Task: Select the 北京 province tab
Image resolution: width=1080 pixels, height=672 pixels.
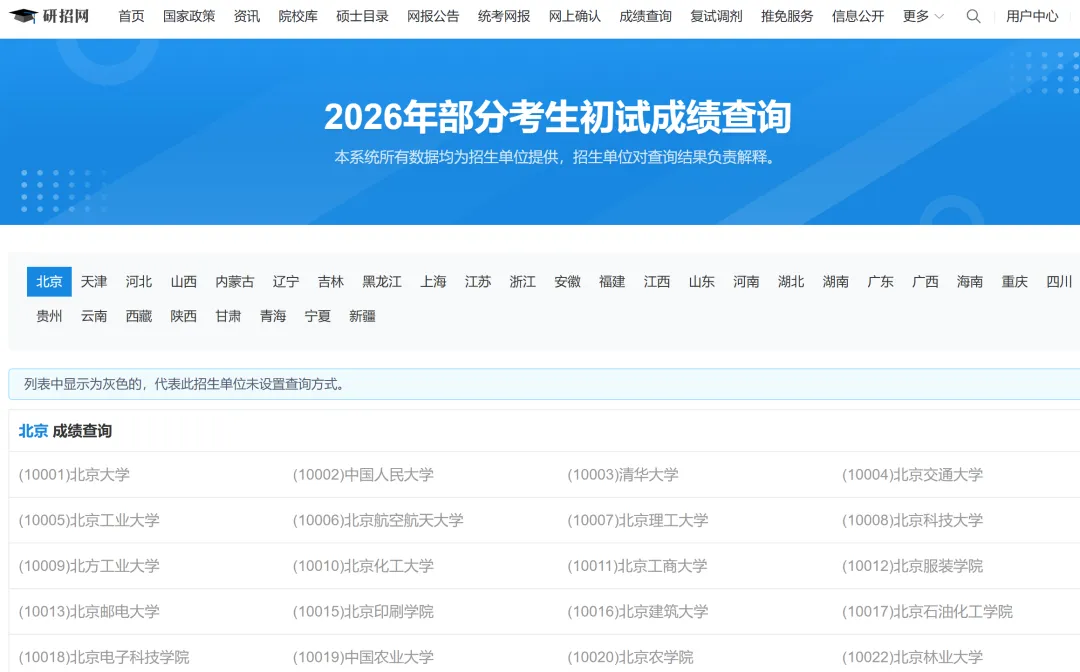Action: pos(49,282)
